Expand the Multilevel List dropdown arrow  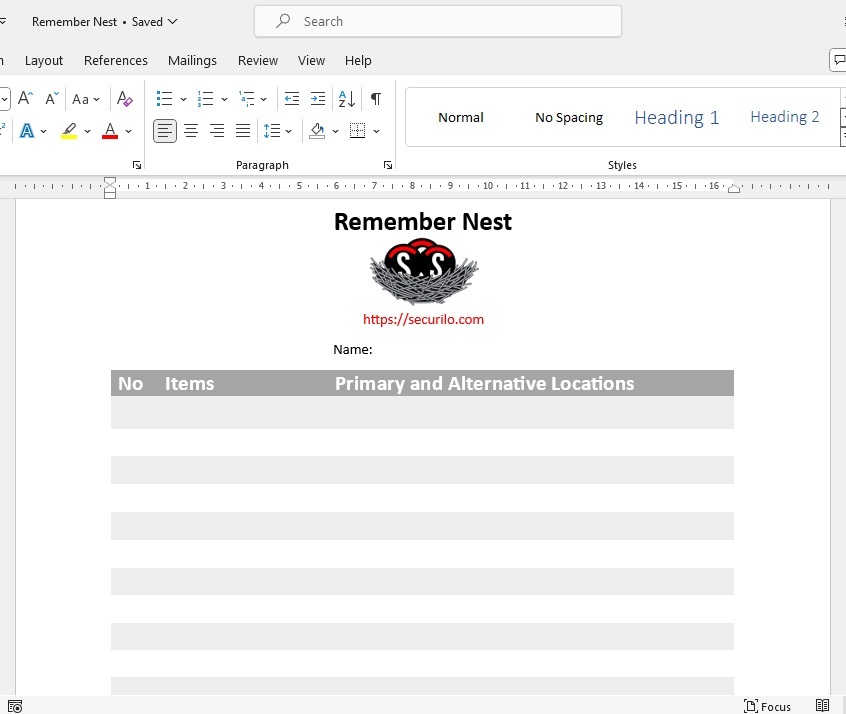click(x=263, y=99)
